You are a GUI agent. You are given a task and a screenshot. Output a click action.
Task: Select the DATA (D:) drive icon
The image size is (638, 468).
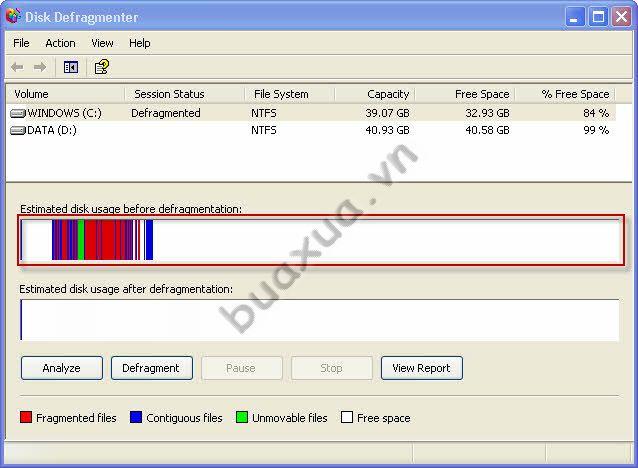[x=17, y=130]
